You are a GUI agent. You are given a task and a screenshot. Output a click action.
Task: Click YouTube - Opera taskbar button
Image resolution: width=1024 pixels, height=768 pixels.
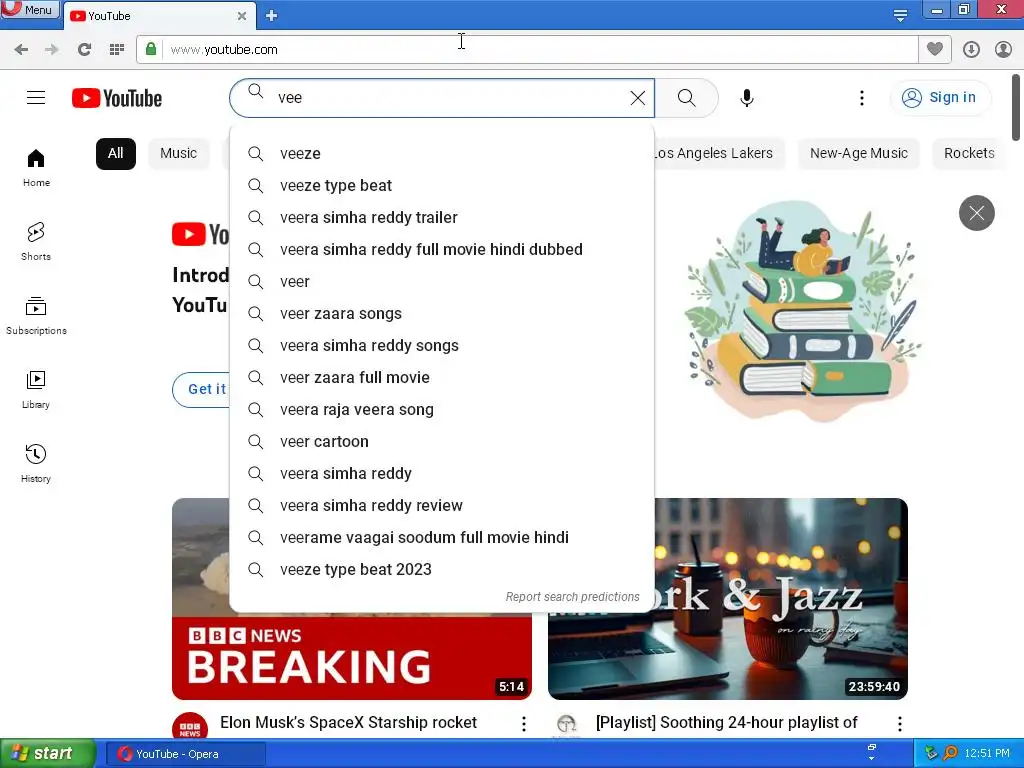pyautogui.click(x=185, y=754)
